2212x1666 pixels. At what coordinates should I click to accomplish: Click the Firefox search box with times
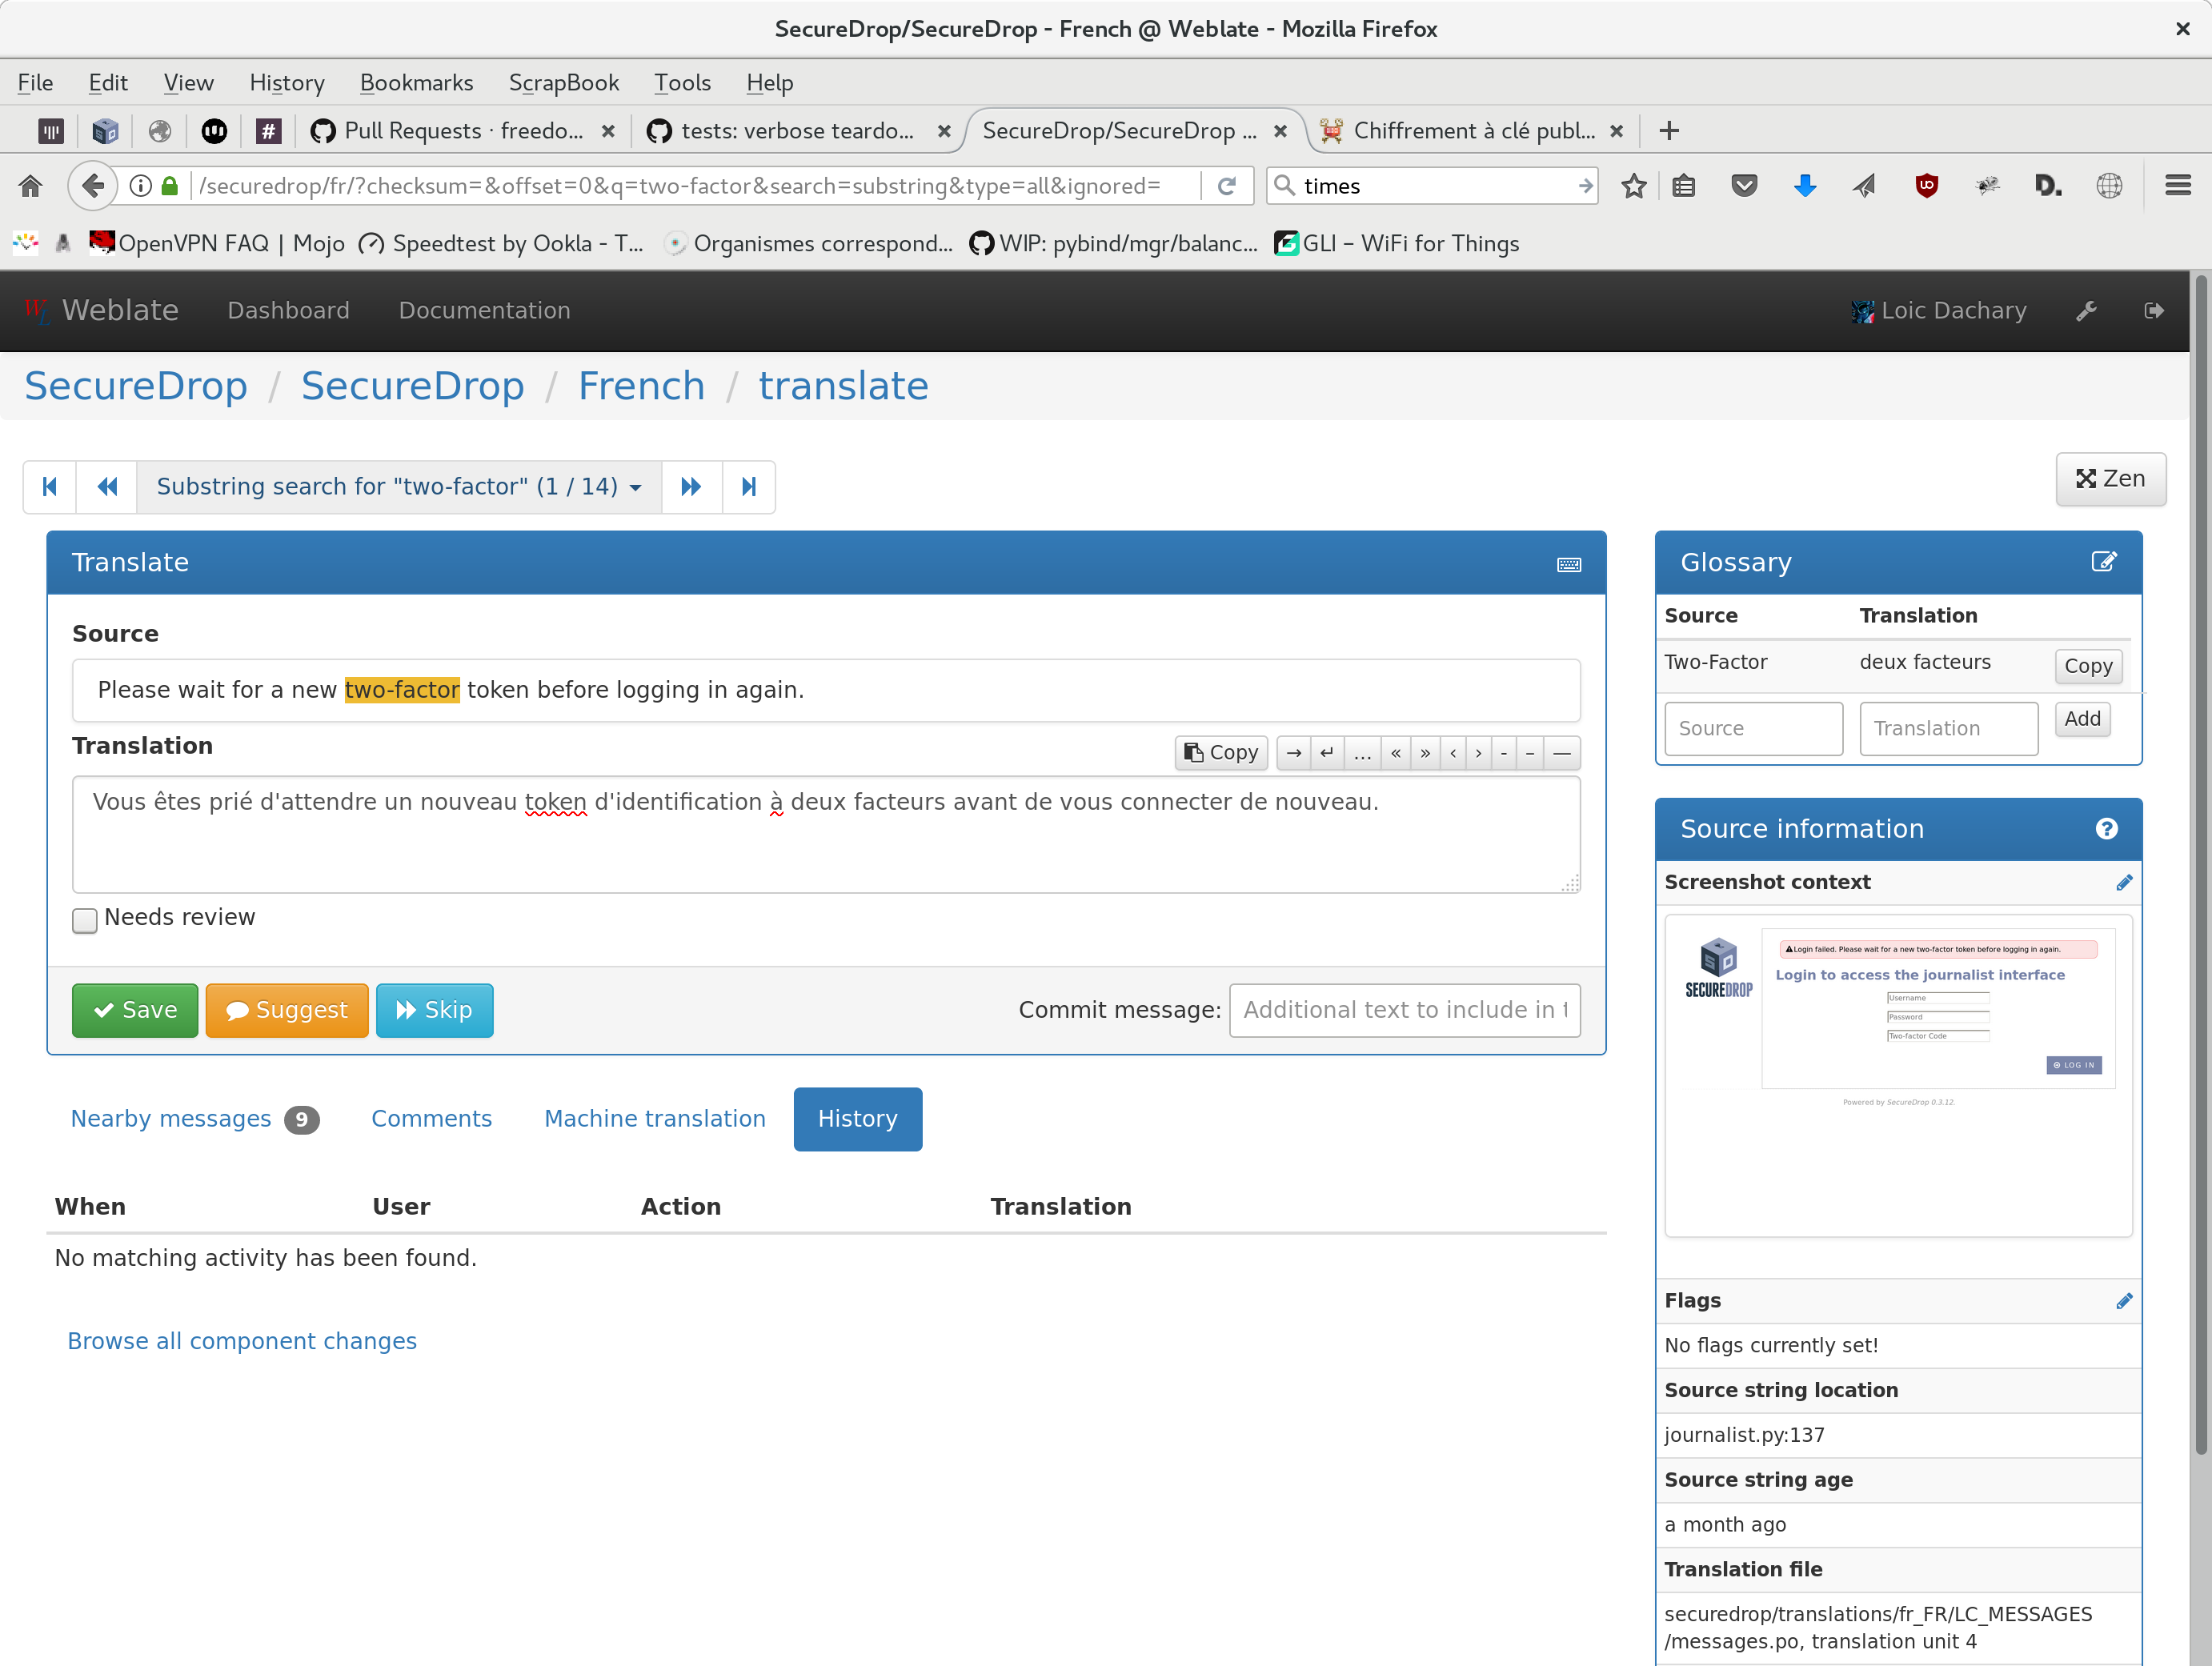pos(1432,186)
